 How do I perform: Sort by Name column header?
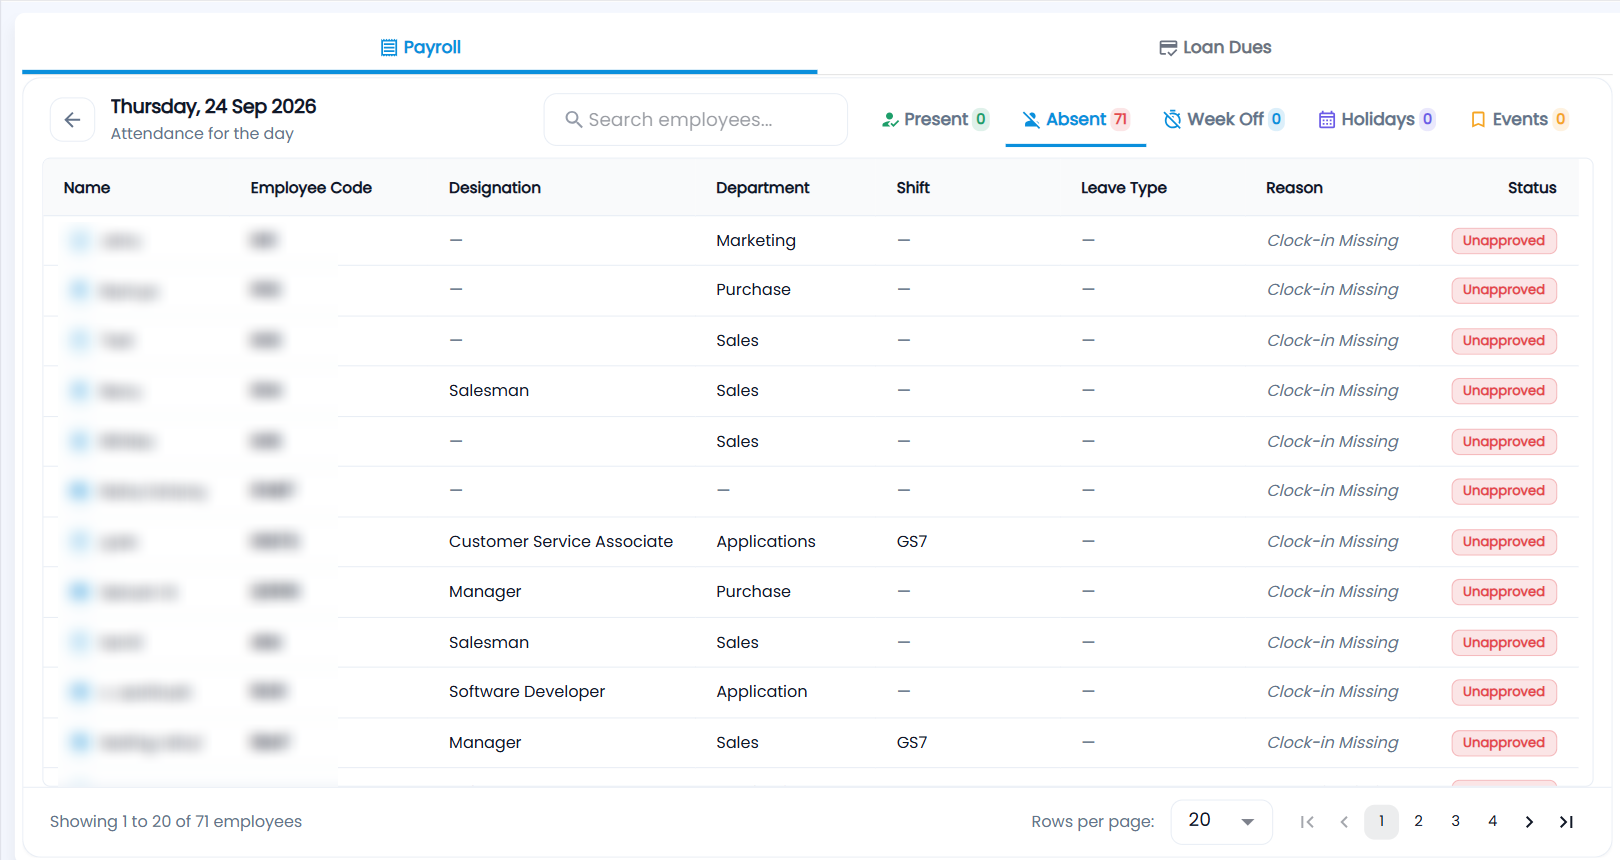click(87, 188)
